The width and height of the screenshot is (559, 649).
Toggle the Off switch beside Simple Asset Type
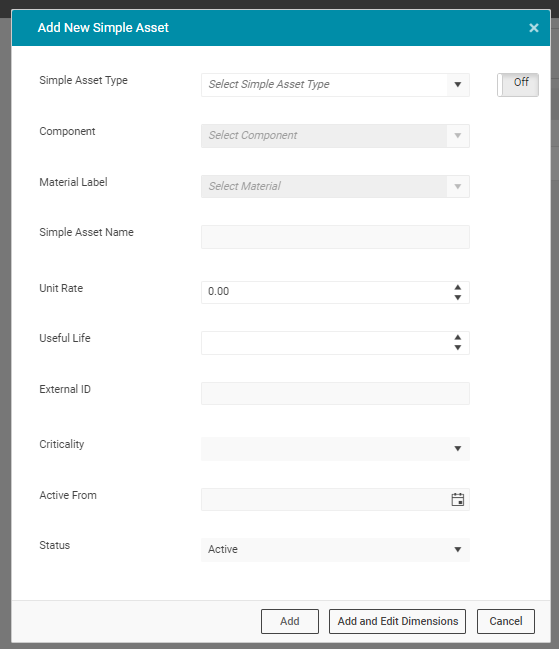tap(518, 85)
